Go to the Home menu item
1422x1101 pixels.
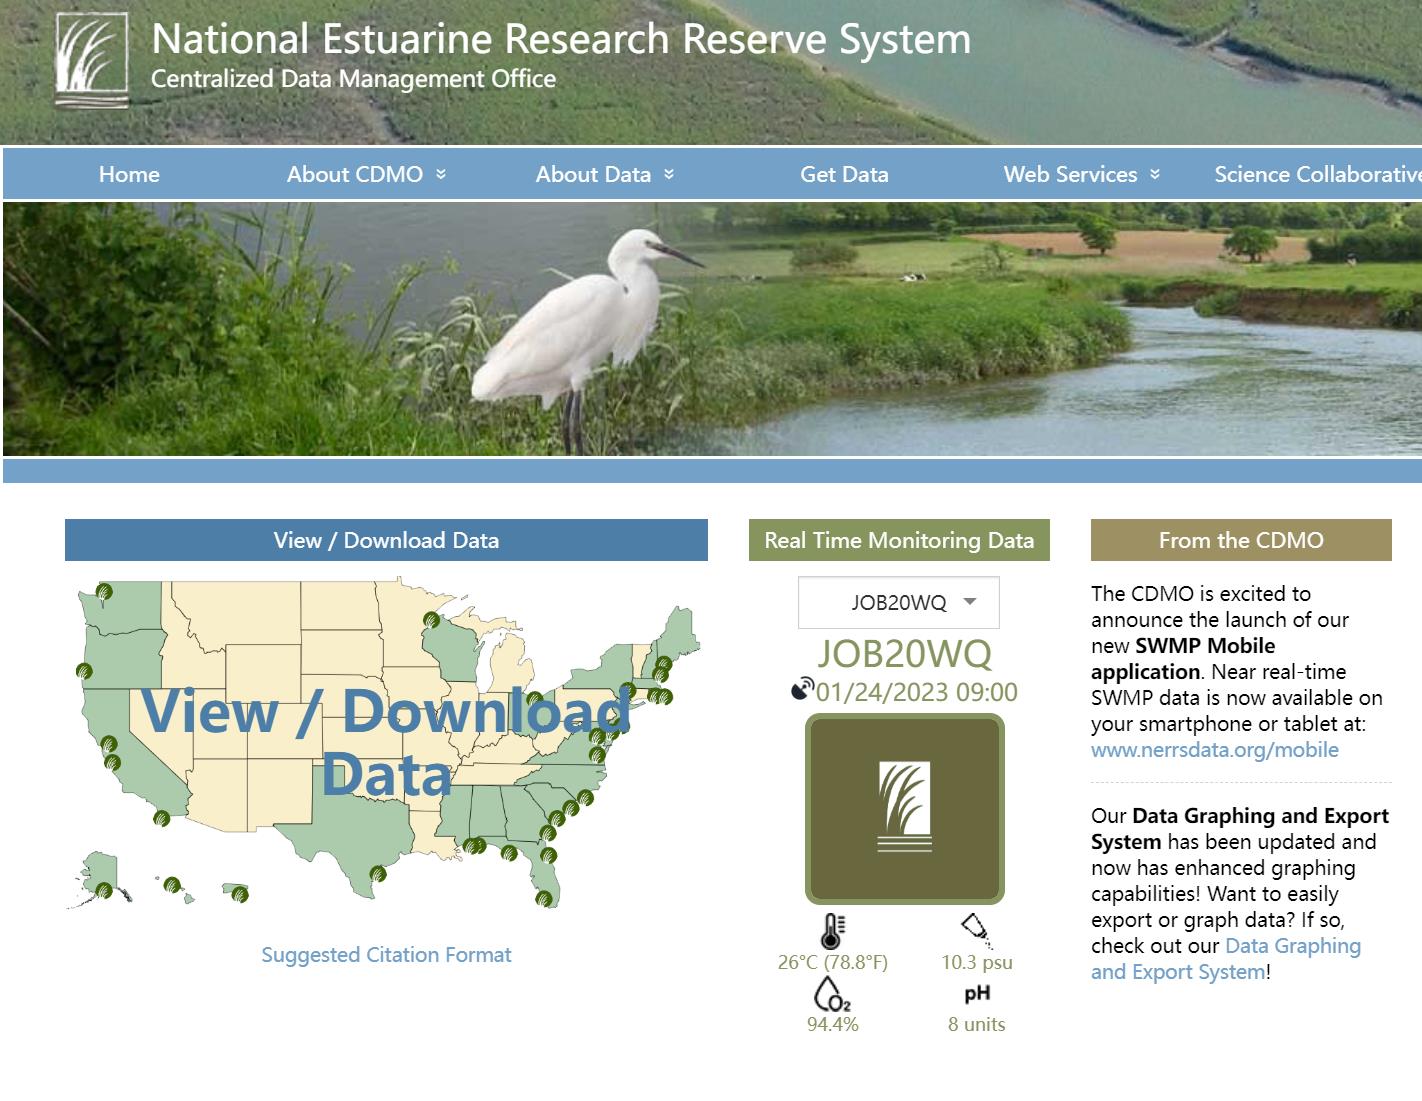(129, 174)
